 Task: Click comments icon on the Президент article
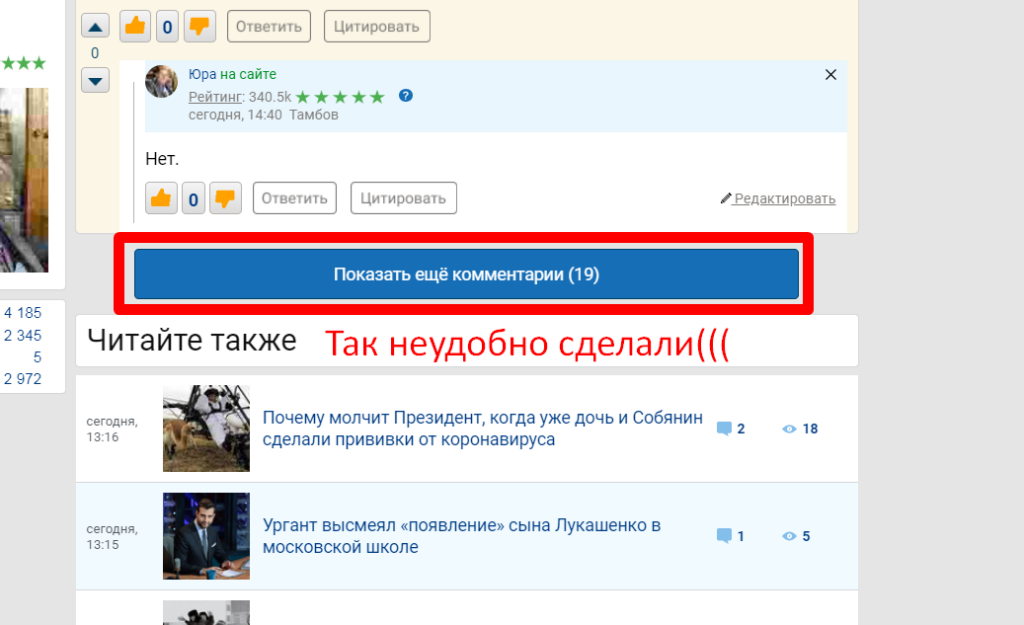coord(725,429)
